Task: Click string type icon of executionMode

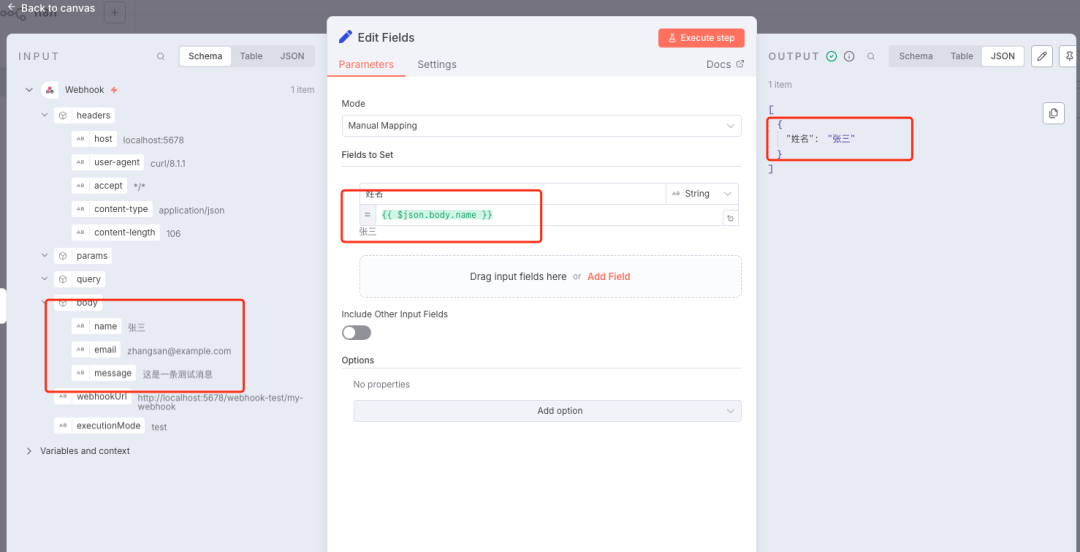Action: (63, 426)
